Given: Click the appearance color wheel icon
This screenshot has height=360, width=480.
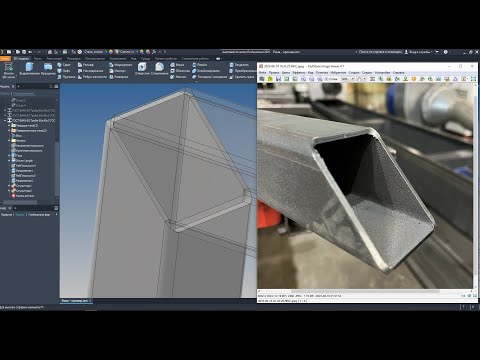Looking at the screenshot, I should pos(111,52).
